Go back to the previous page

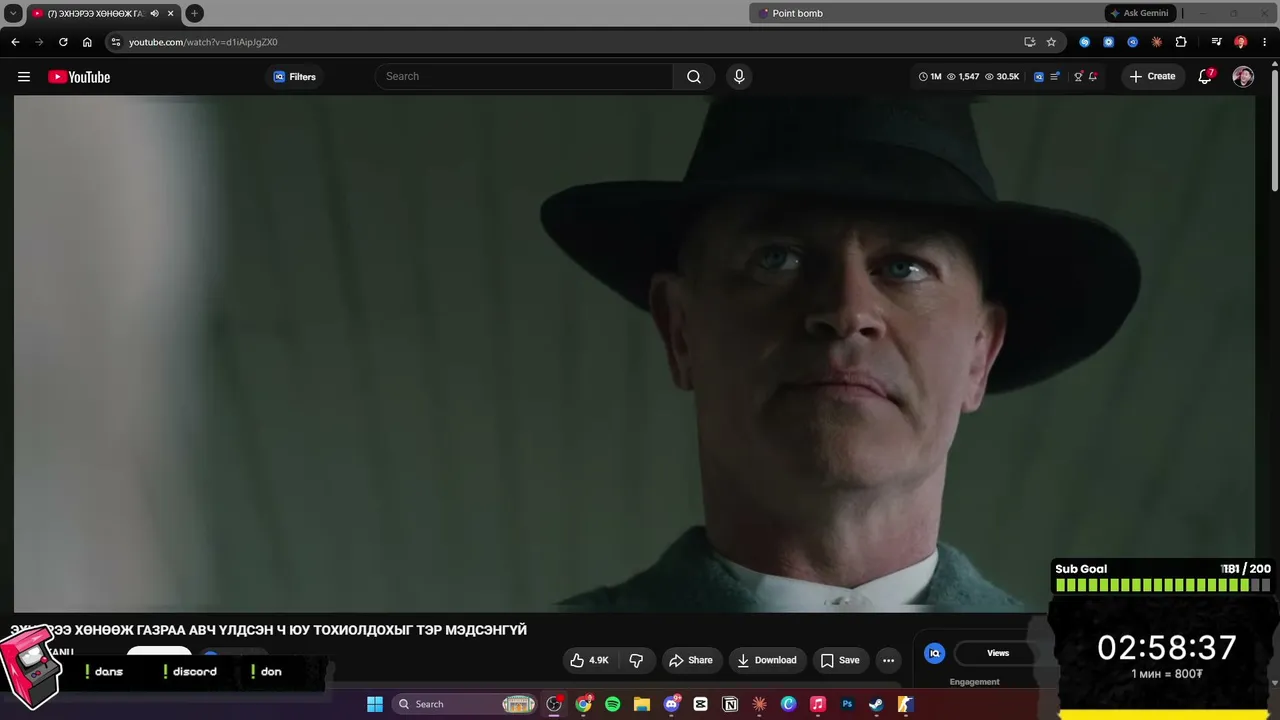15,42
